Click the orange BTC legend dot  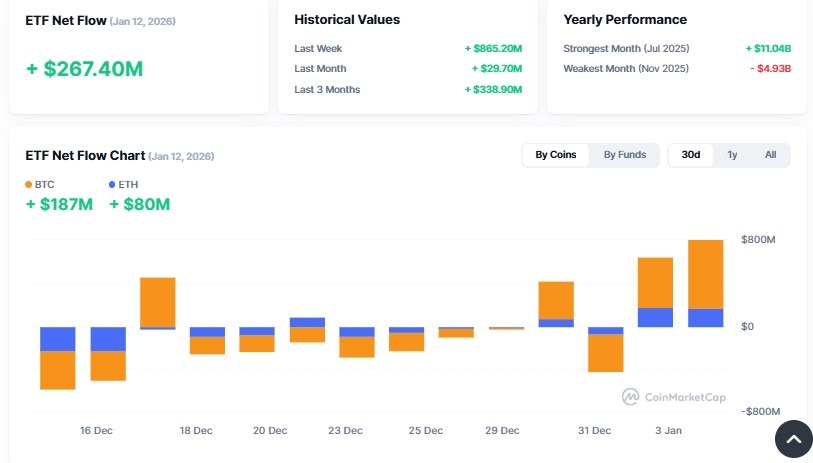(29, 184)
